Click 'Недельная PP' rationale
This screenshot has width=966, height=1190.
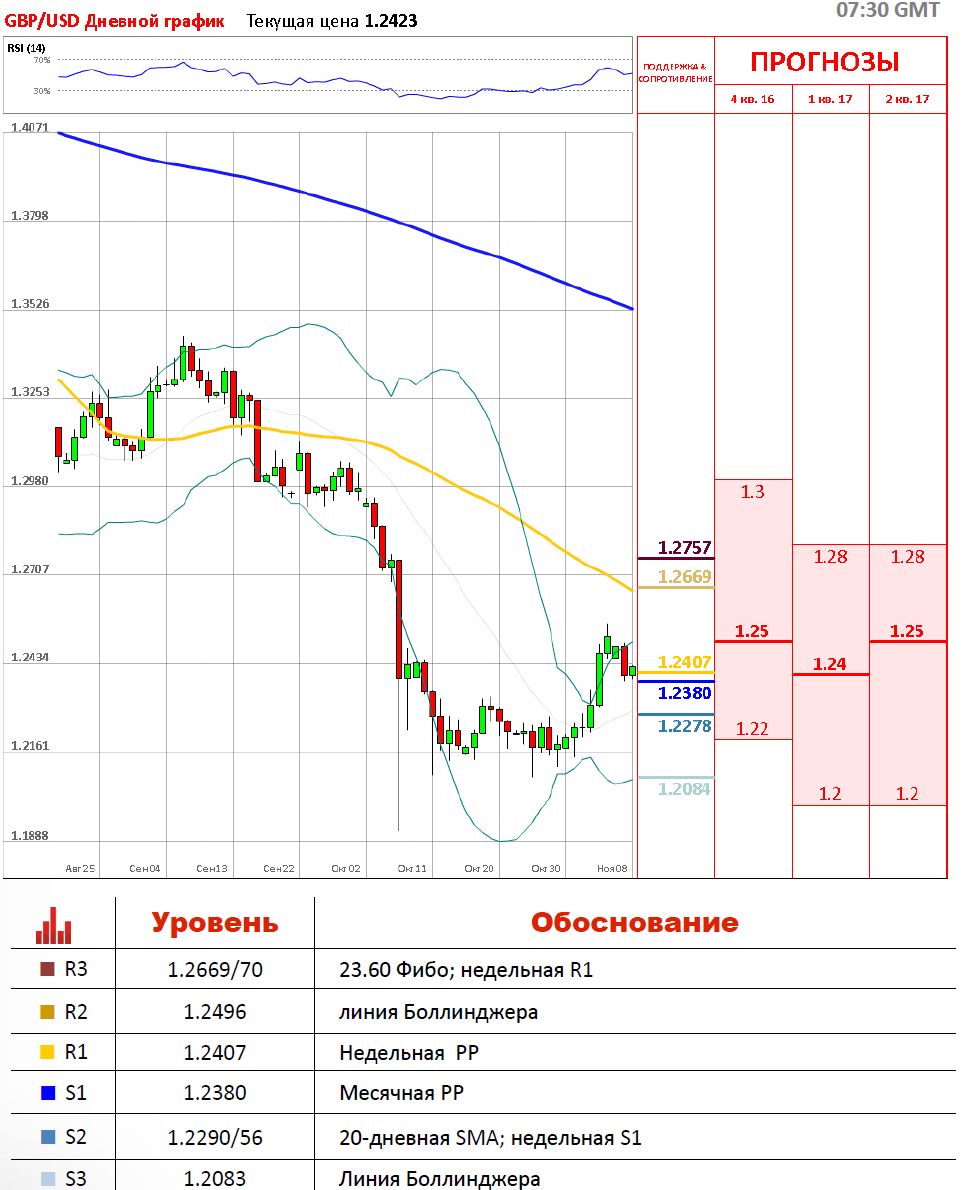point(409,1053)
